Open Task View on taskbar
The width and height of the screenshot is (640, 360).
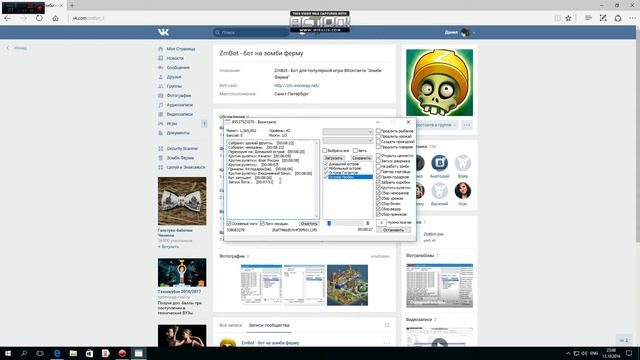[x=40, y=353]
